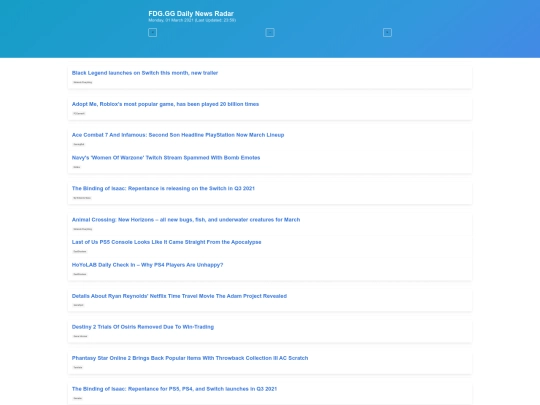Viewport: 540px width, 405px height.
Task: Open Last of Us PS5 Console headline
Action: click(166, 242)
